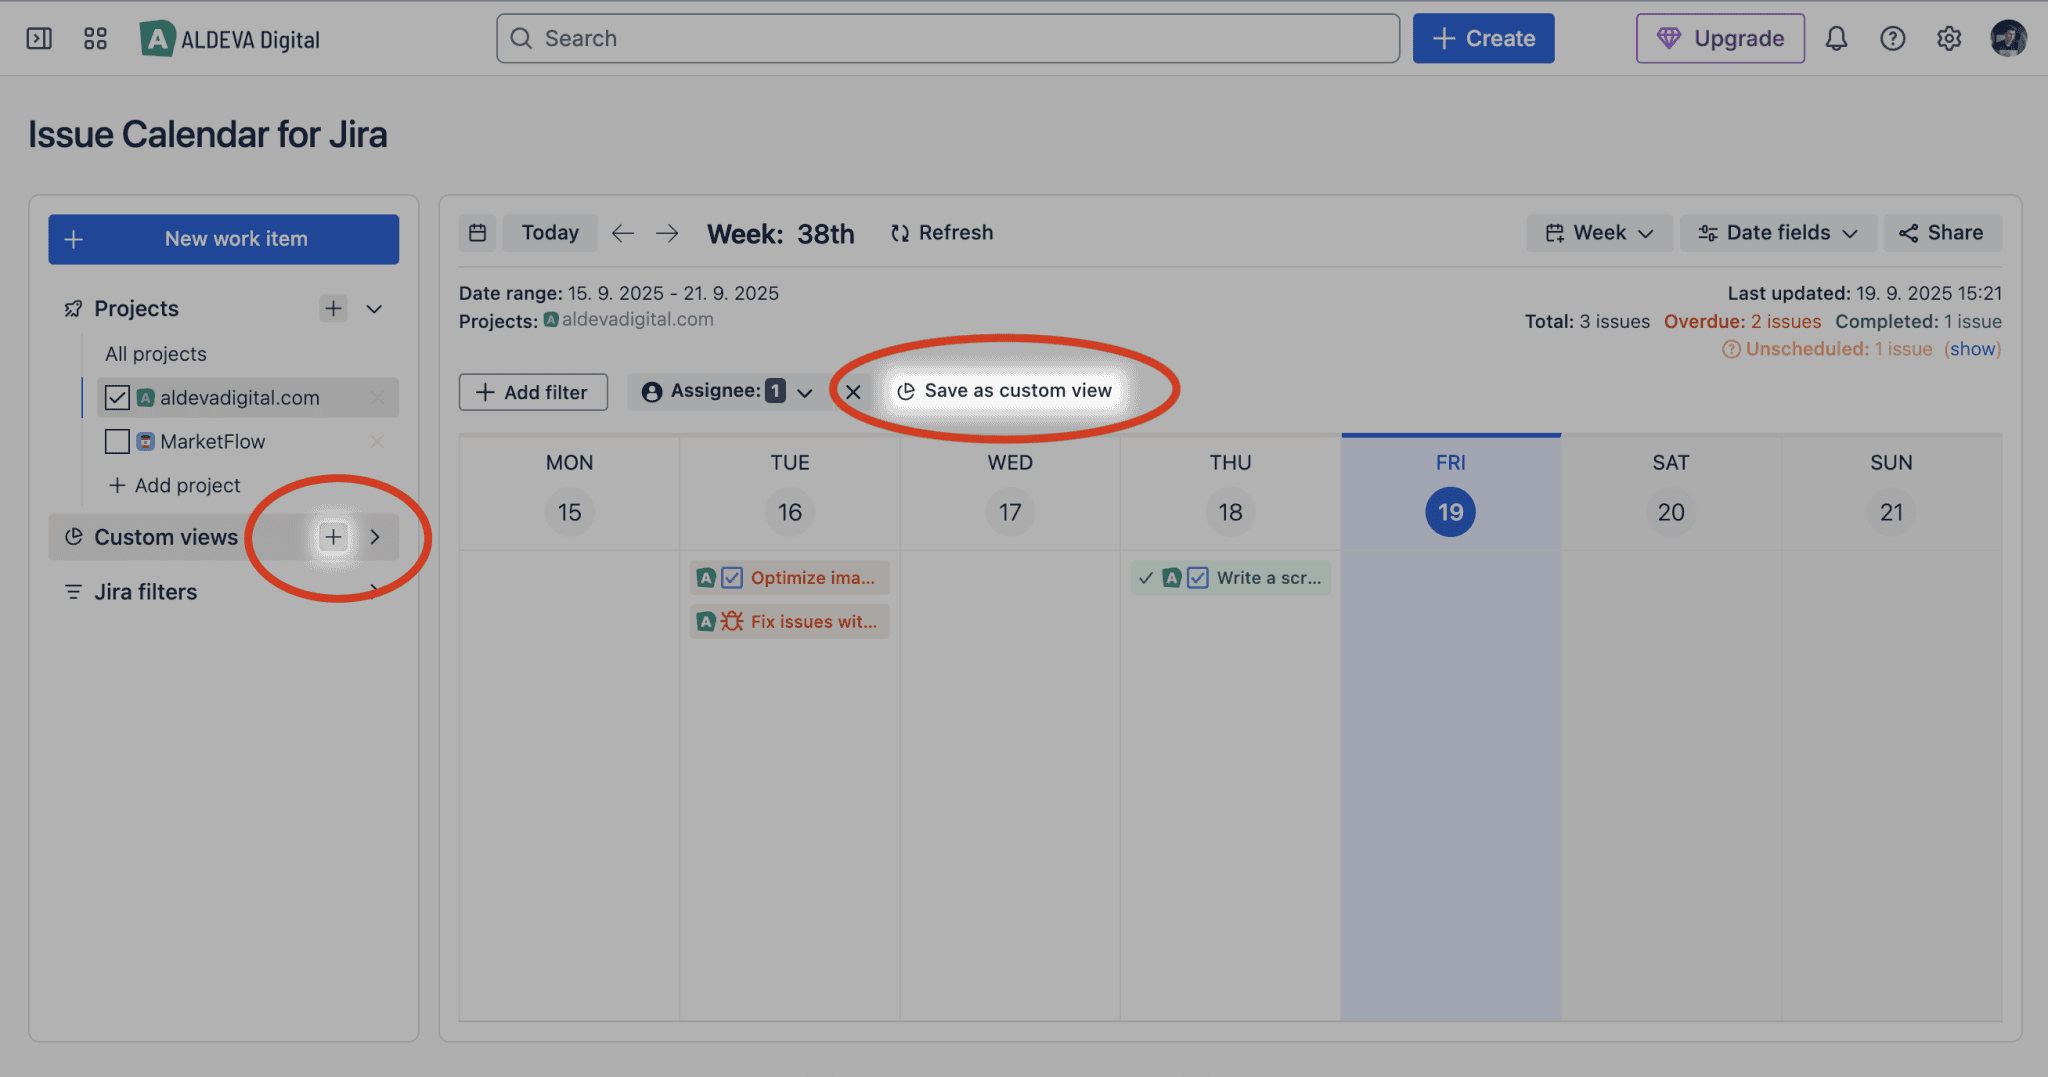Refresh the calendar

tap(942, 233)
